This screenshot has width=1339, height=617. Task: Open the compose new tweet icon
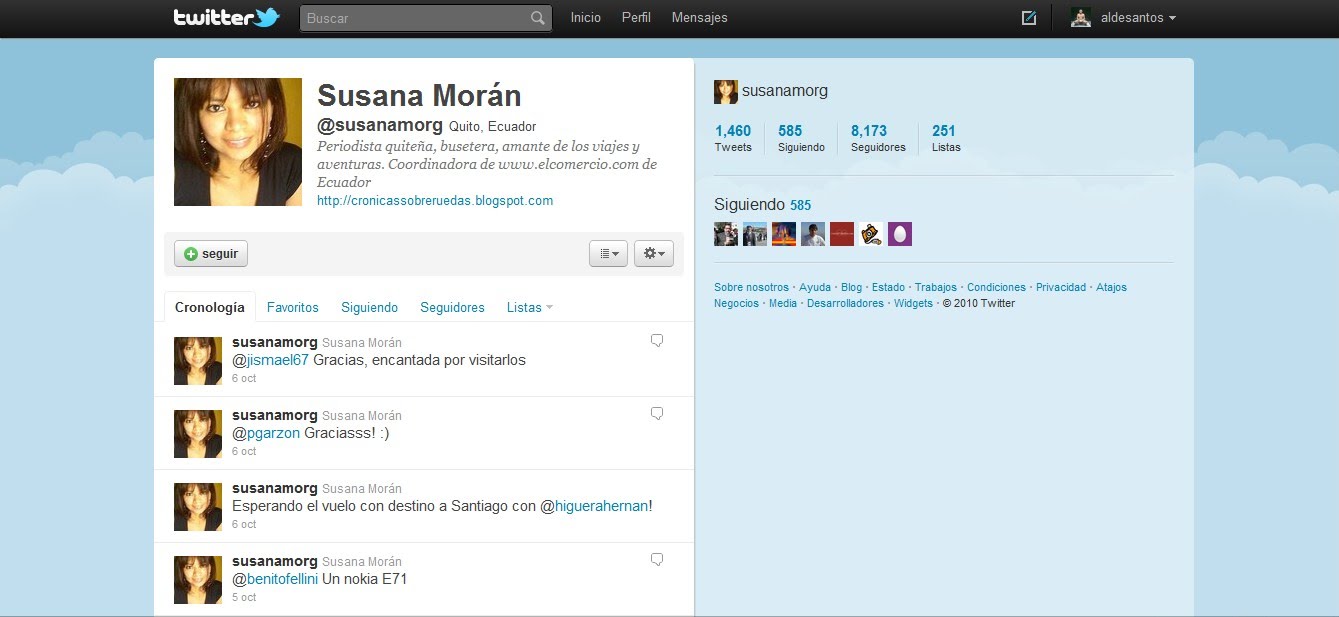pos(1029,18)
